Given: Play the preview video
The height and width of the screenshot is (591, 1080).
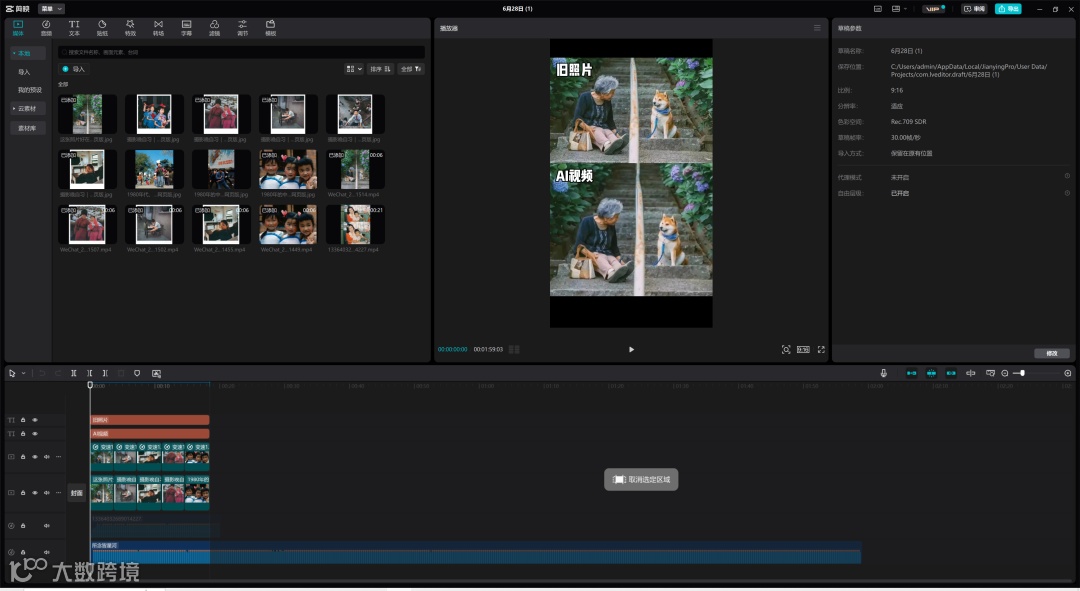Looking at the screenshot, I should click(631, 349).
